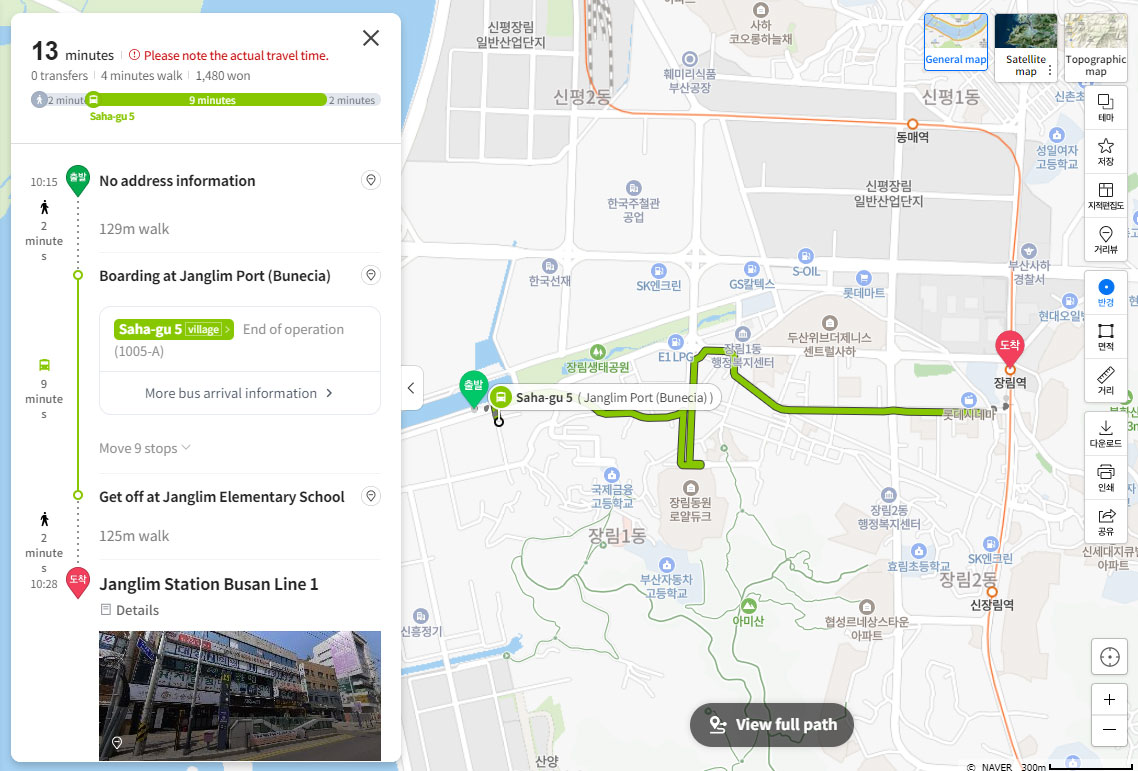Open More bus arrival information
The height and width of the screenshot is (771, 1138).
click(240, 393)
